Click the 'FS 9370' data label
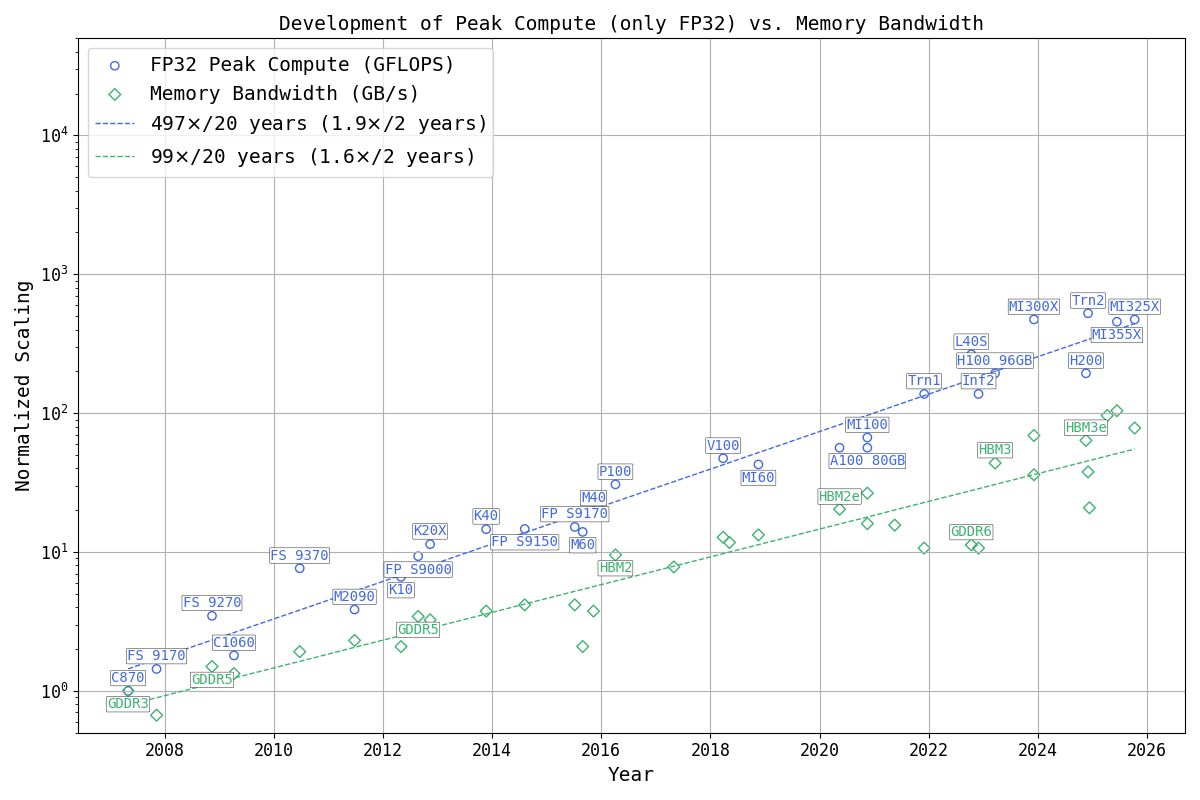 (x=299, y=555)
